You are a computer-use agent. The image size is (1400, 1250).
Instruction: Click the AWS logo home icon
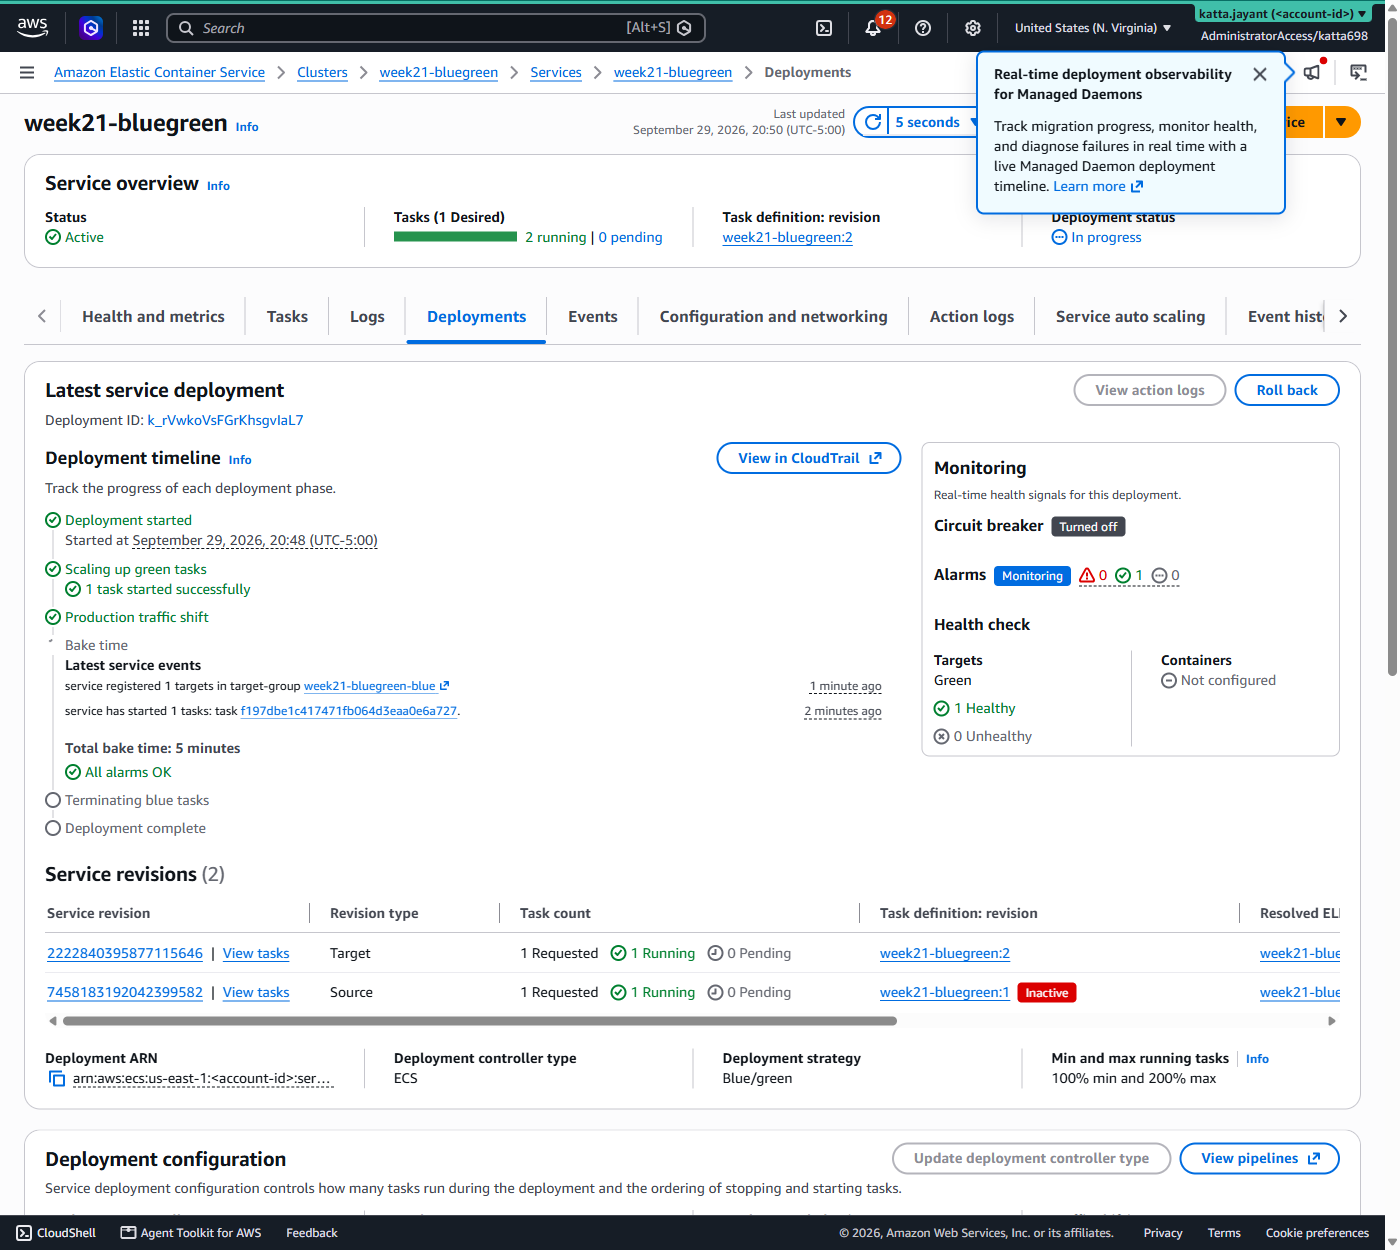[32, 27]
